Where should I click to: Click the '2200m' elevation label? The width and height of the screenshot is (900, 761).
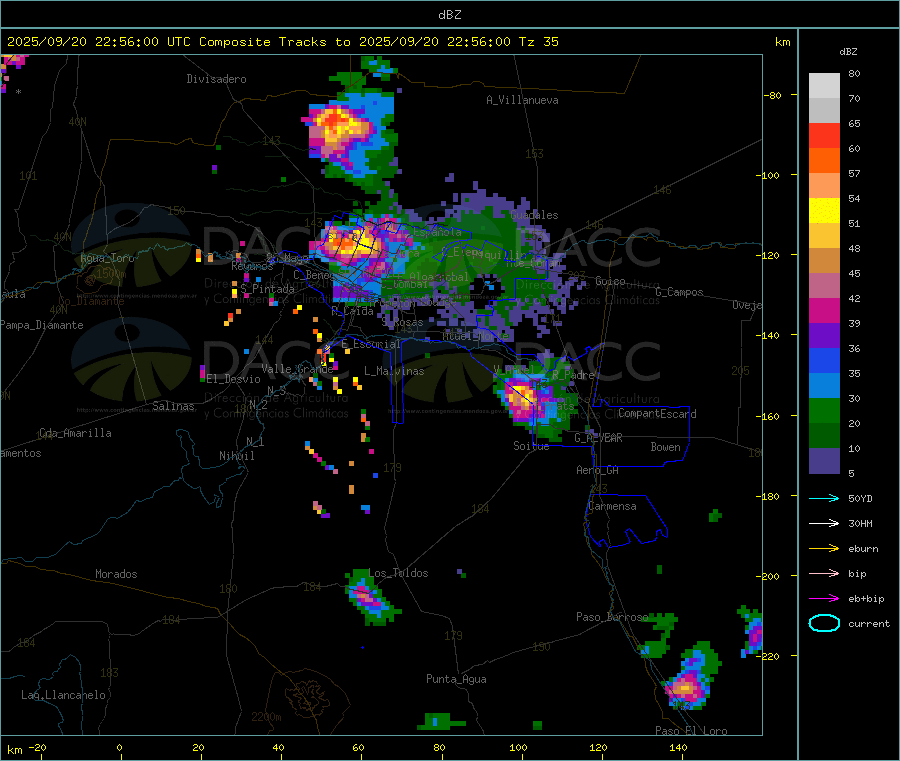point(266,717)
